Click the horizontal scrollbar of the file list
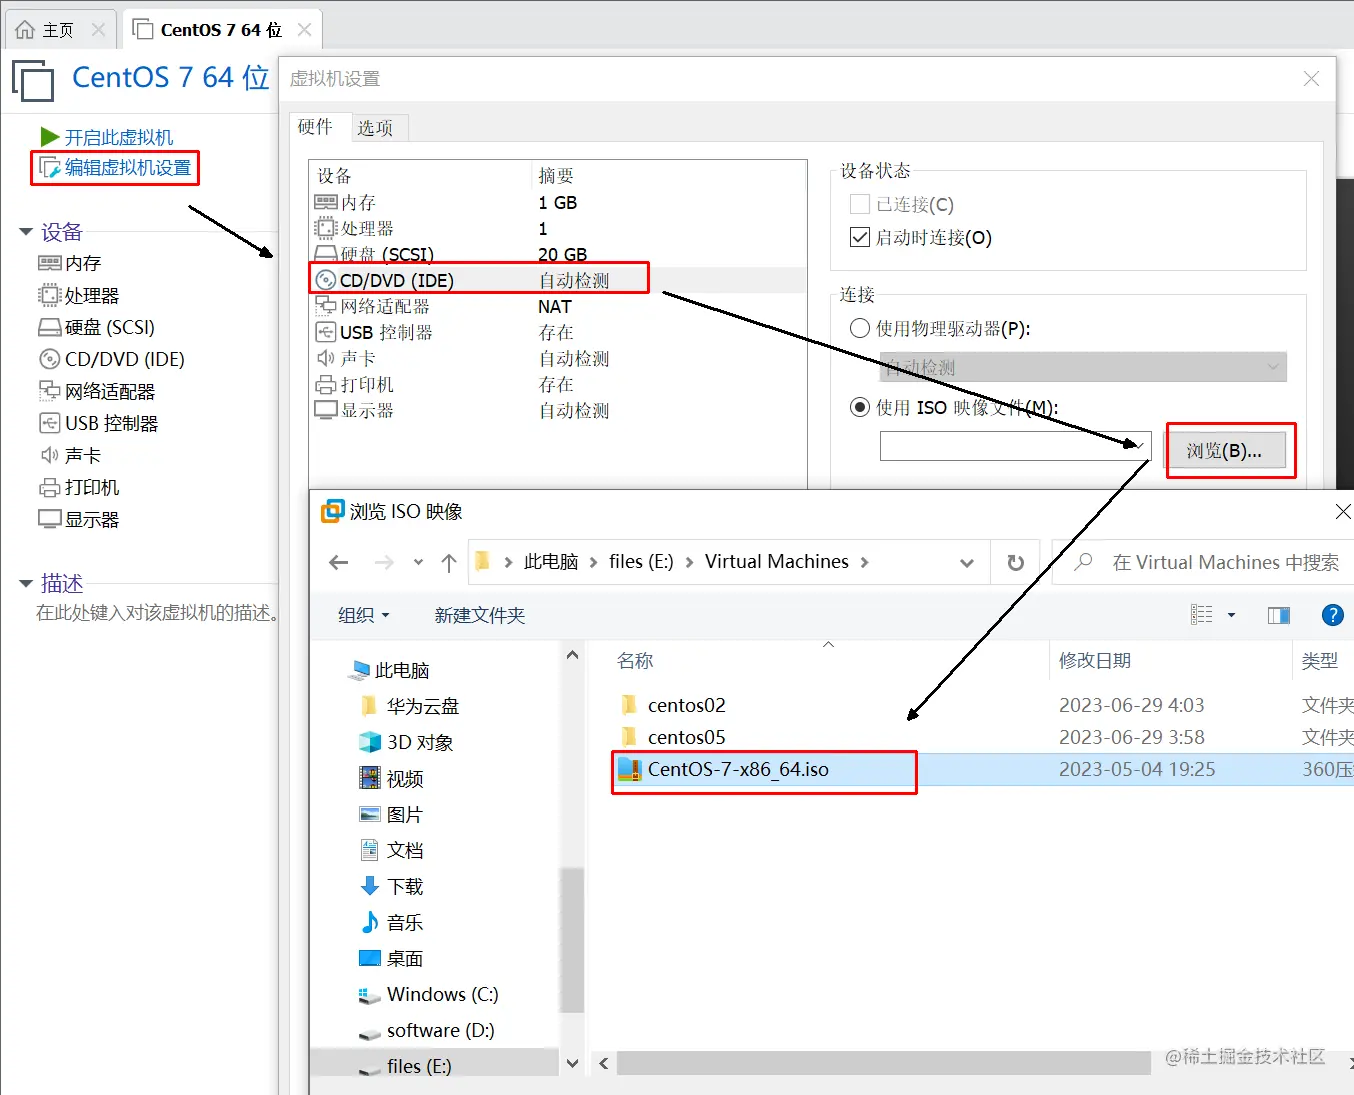The image size is (1354, 1095). (883, 1063)
